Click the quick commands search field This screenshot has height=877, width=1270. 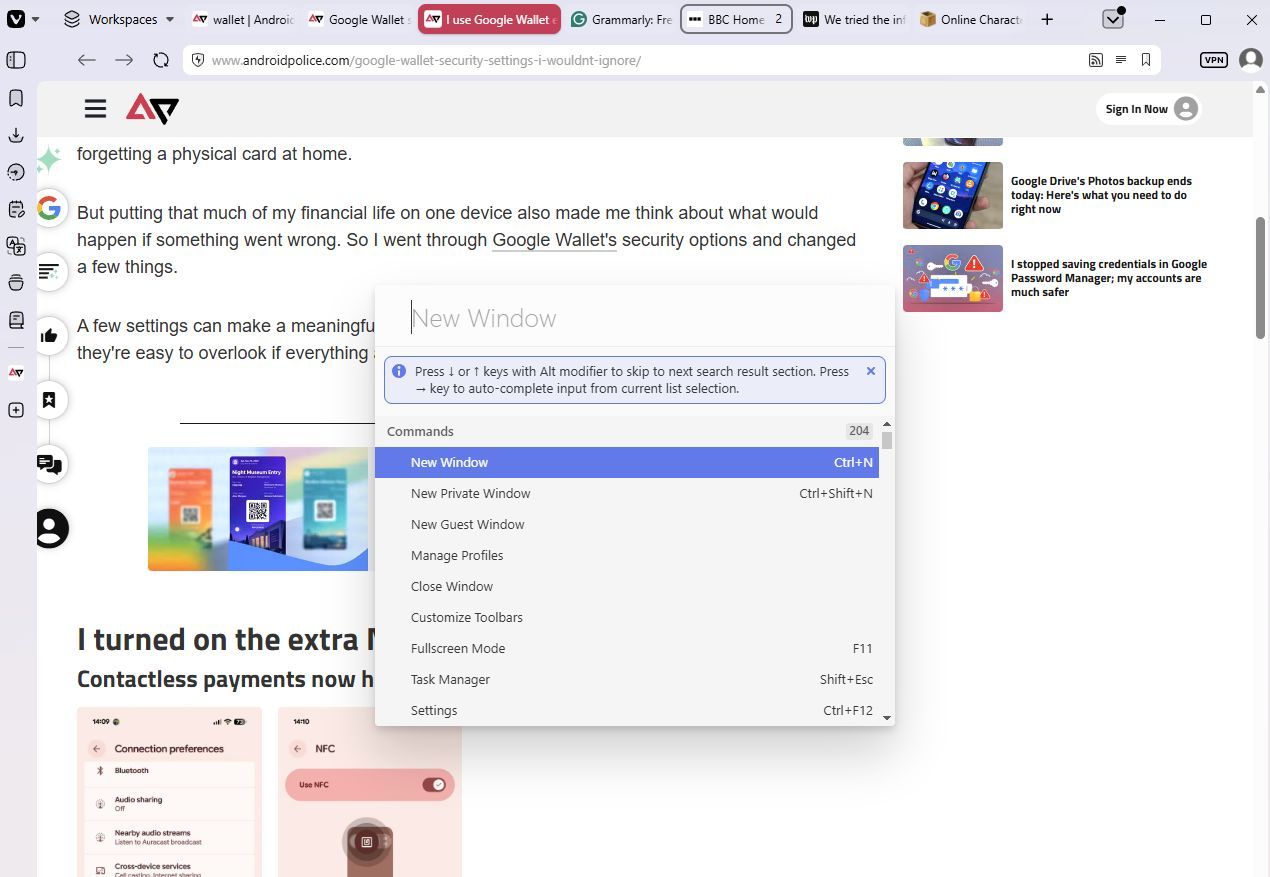[x=635, y=318]
